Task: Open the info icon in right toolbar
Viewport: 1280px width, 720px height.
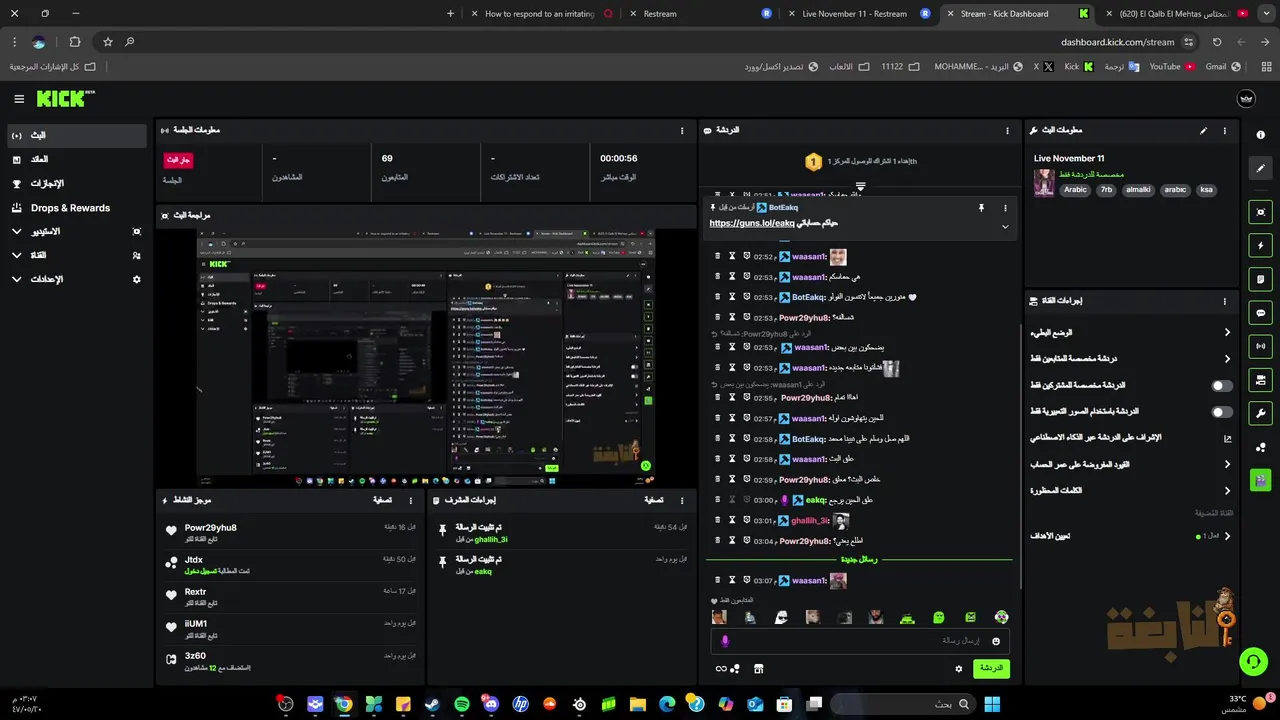Action: (x=1260, y=135)
